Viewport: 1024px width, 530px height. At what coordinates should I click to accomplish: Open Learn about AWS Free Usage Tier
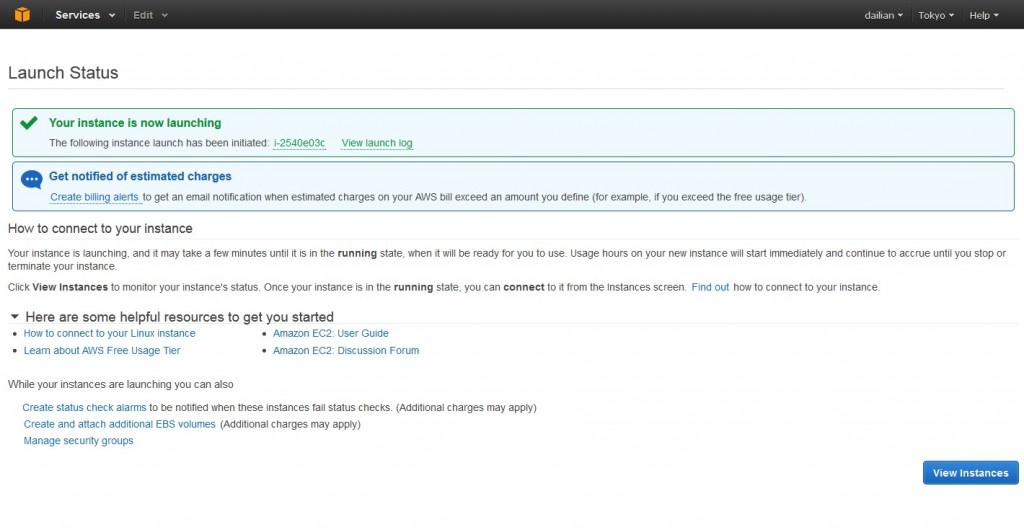point(102,351)
